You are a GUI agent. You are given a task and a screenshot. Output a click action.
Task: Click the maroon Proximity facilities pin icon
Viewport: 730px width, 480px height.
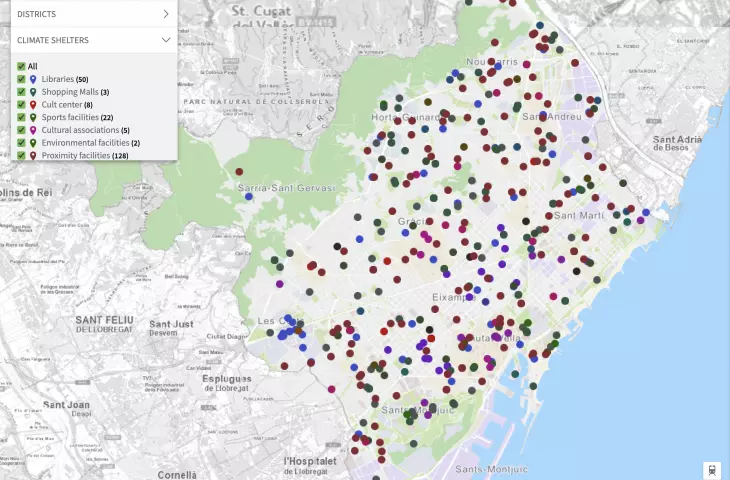tap(33, 155)
